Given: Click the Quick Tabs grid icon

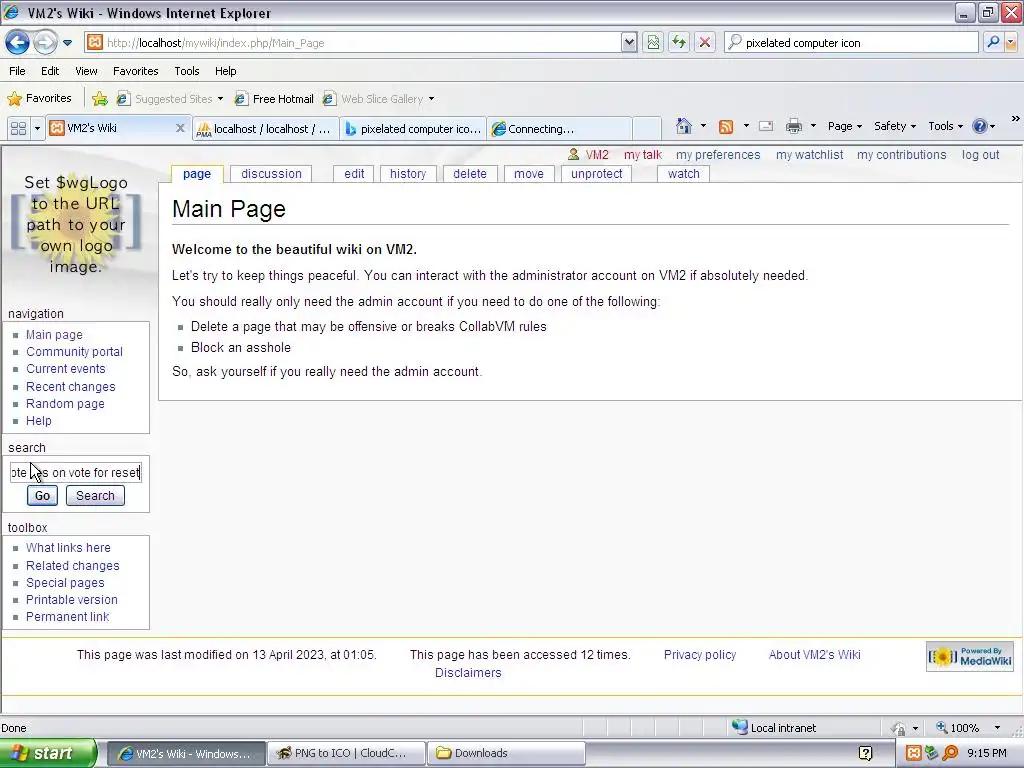Looking at the screenshot, I should pyautogui.click(x=18, y=128).
